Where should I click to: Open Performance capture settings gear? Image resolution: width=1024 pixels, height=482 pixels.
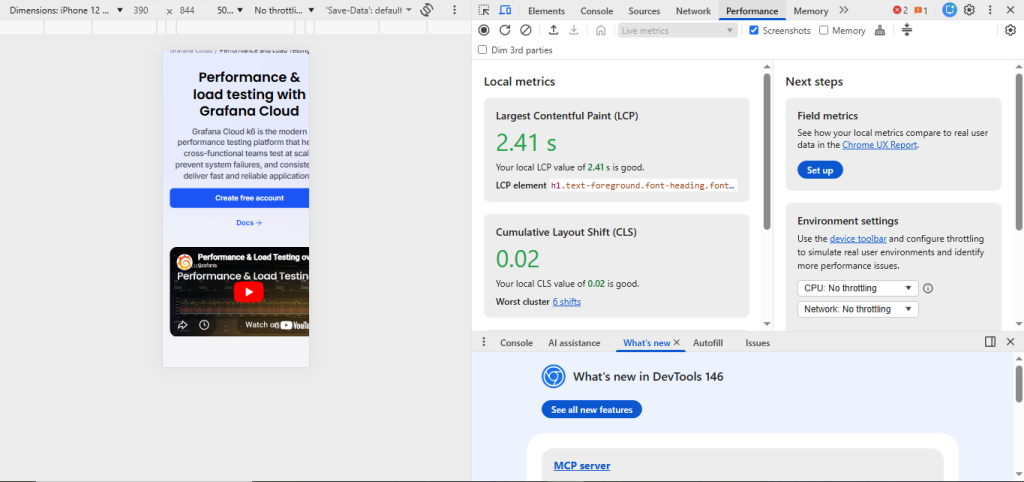click(1010, 30)
